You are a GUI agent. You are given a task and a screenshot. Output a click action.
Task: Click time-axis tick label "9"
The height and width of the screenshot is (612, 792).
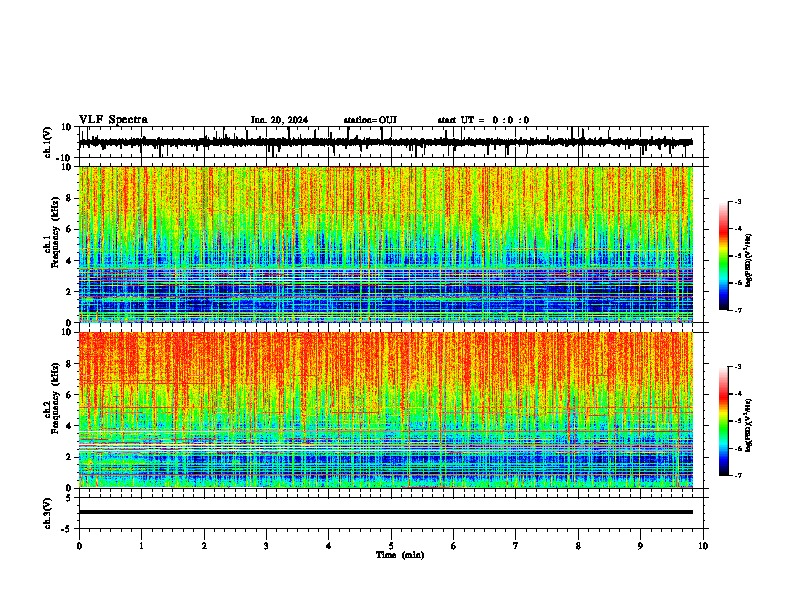[x=640, y=546]
